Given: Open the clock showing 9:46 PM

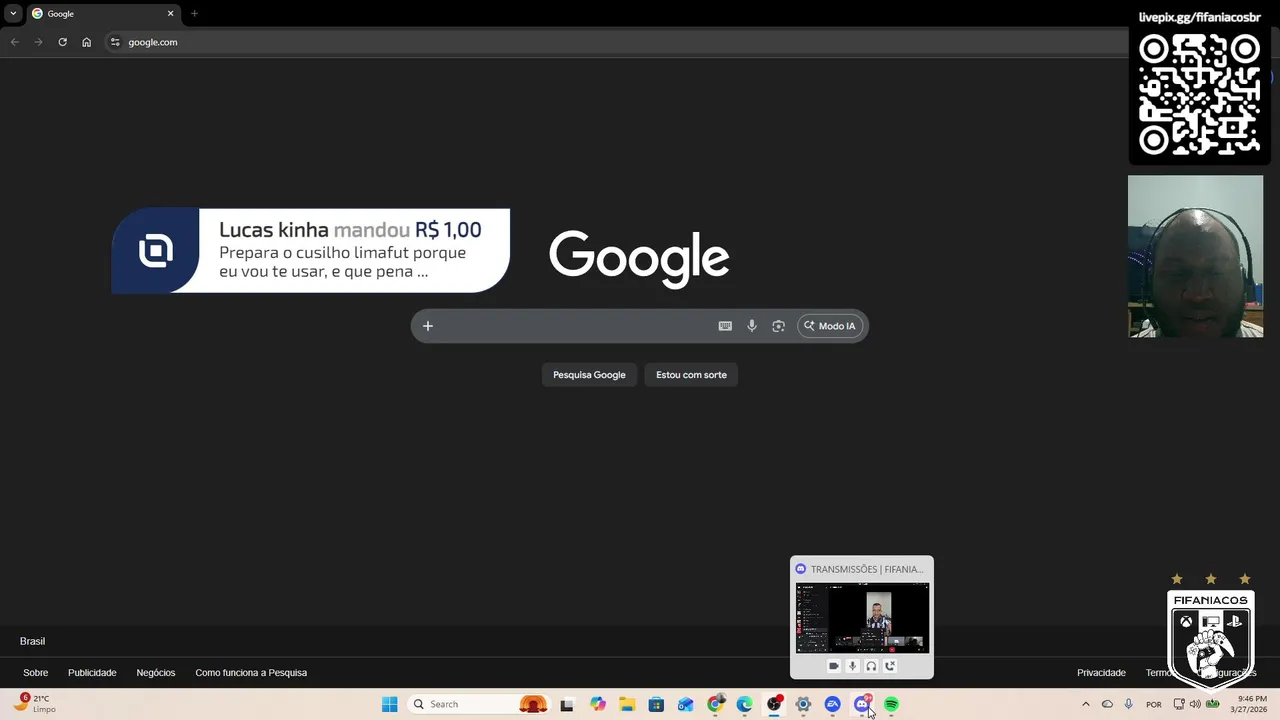Looking at the screenshot, I should [1251, 704].
